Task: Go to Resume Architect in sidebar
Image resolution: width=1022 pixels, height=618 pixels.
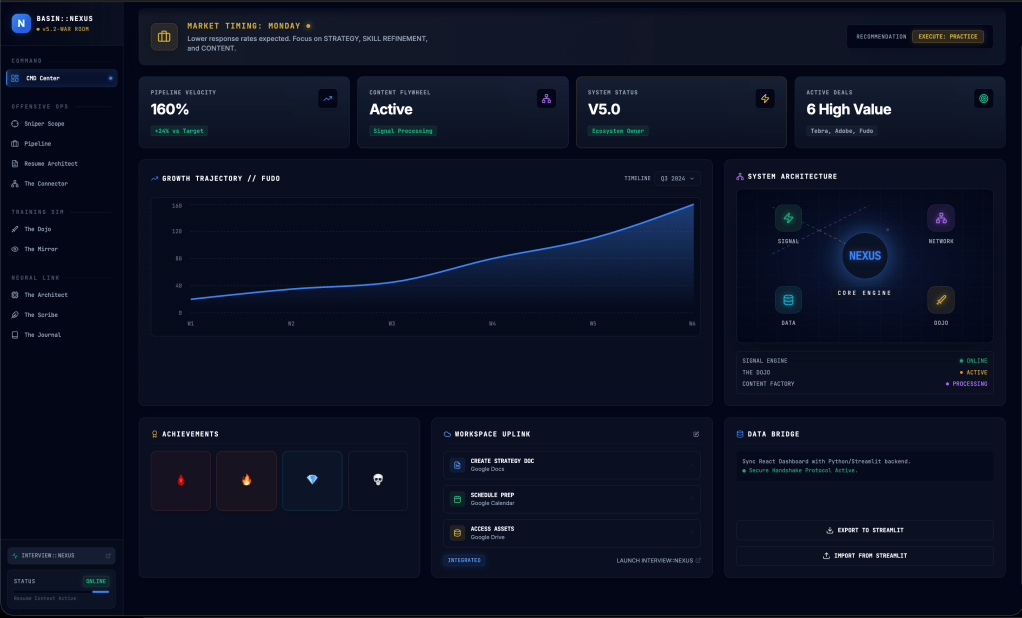Action: point(50,164)
